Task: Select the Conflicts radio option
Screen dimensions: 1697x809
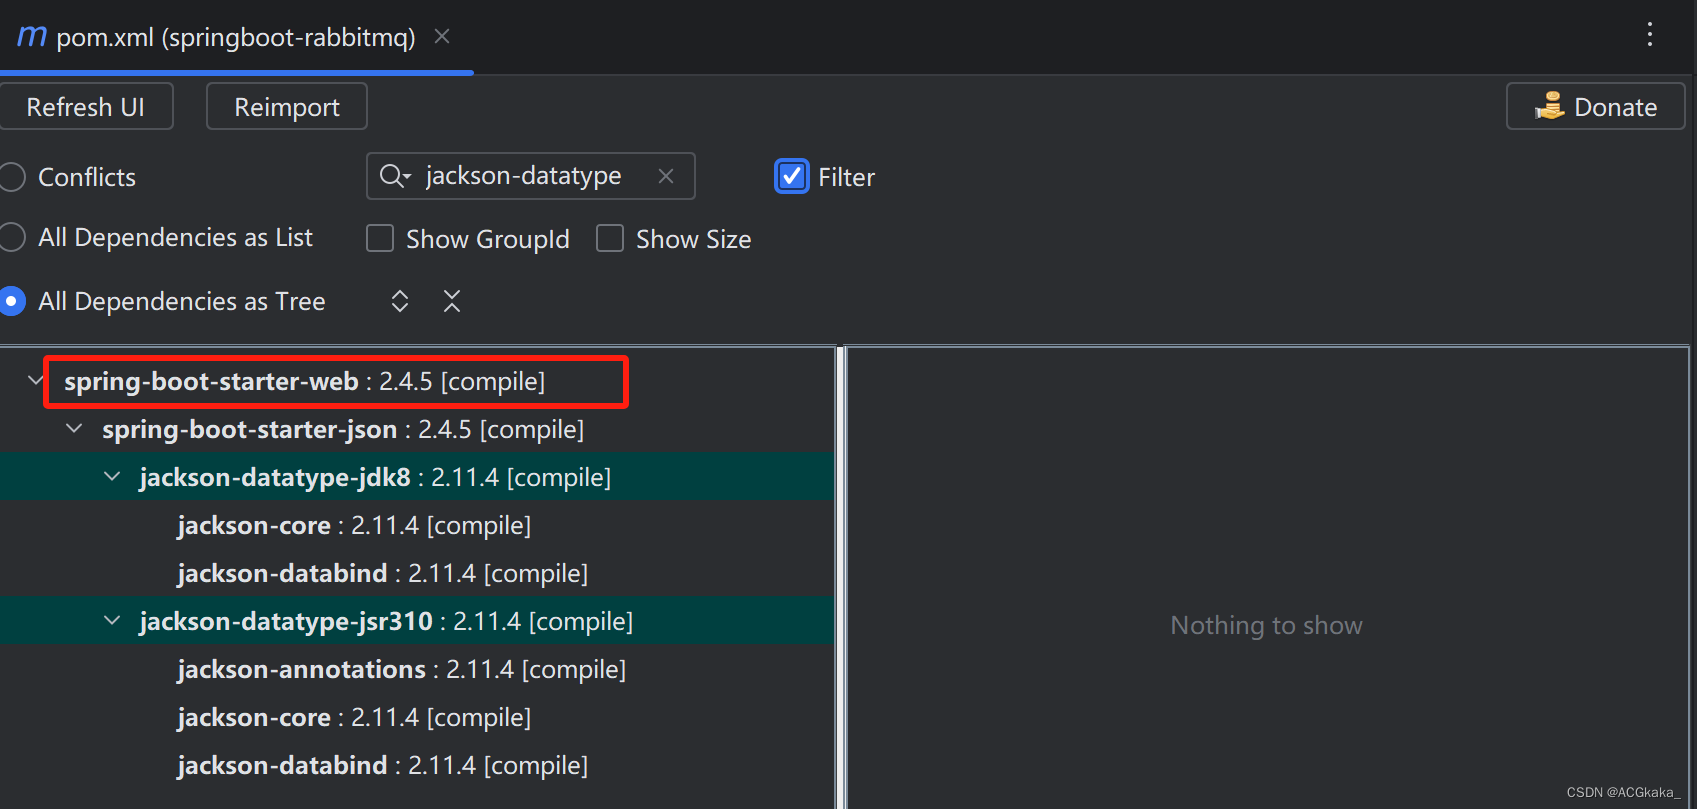Action: [x=12, y=177]
